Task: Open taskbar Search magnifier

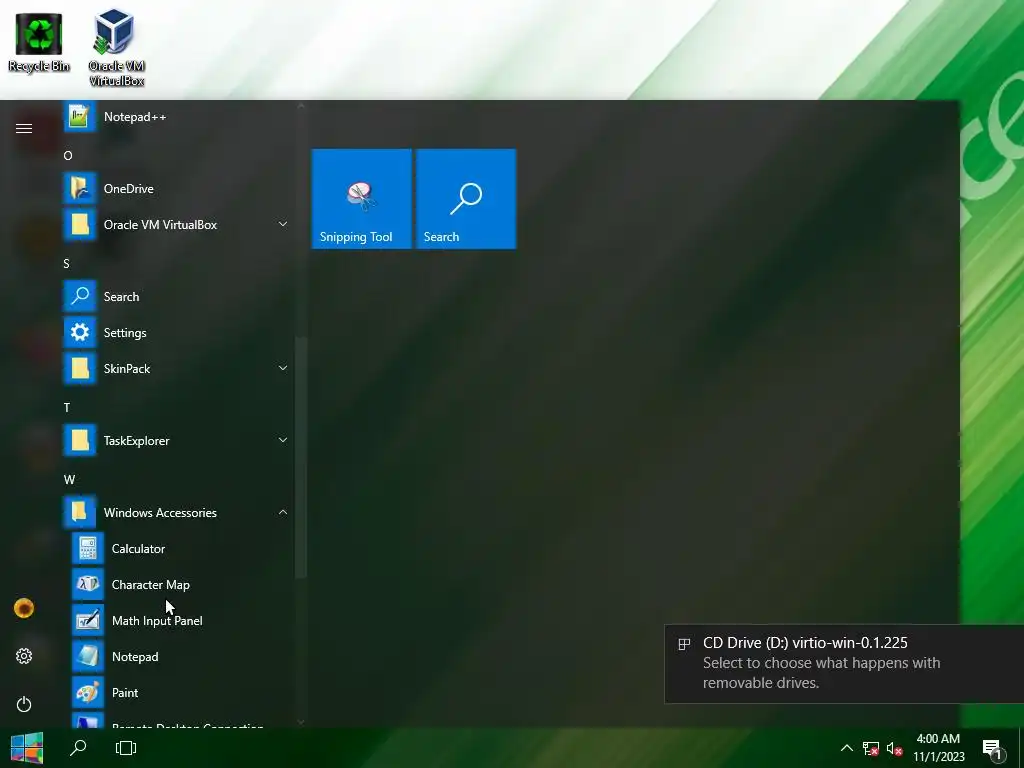Action: point(78,748)
